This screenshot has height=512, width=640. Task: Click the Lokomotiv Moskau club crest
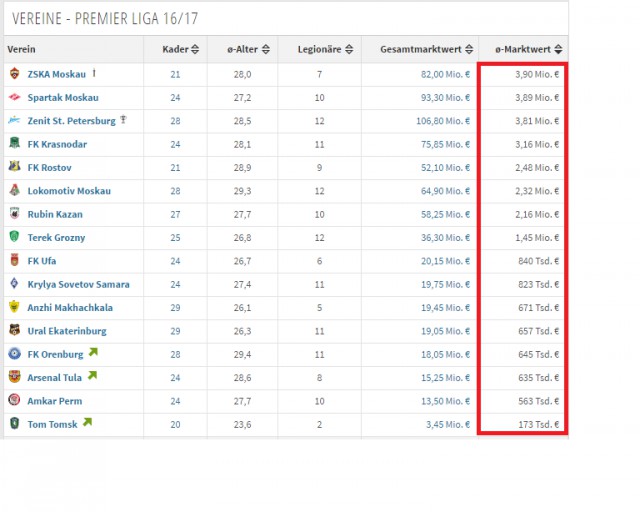[15, 190]
